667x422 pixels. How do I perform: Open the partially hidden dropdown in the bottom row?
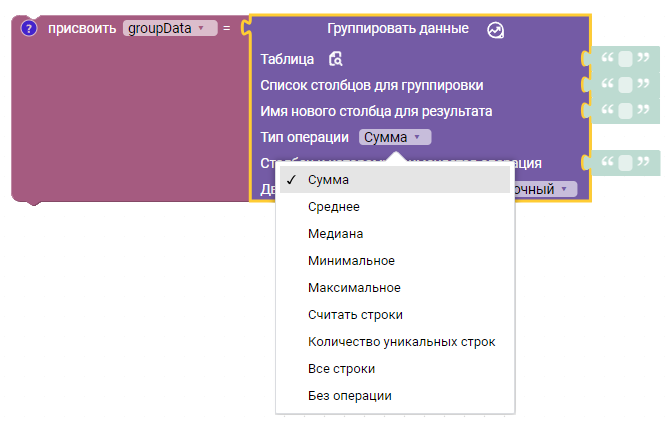tap(546, 189)
